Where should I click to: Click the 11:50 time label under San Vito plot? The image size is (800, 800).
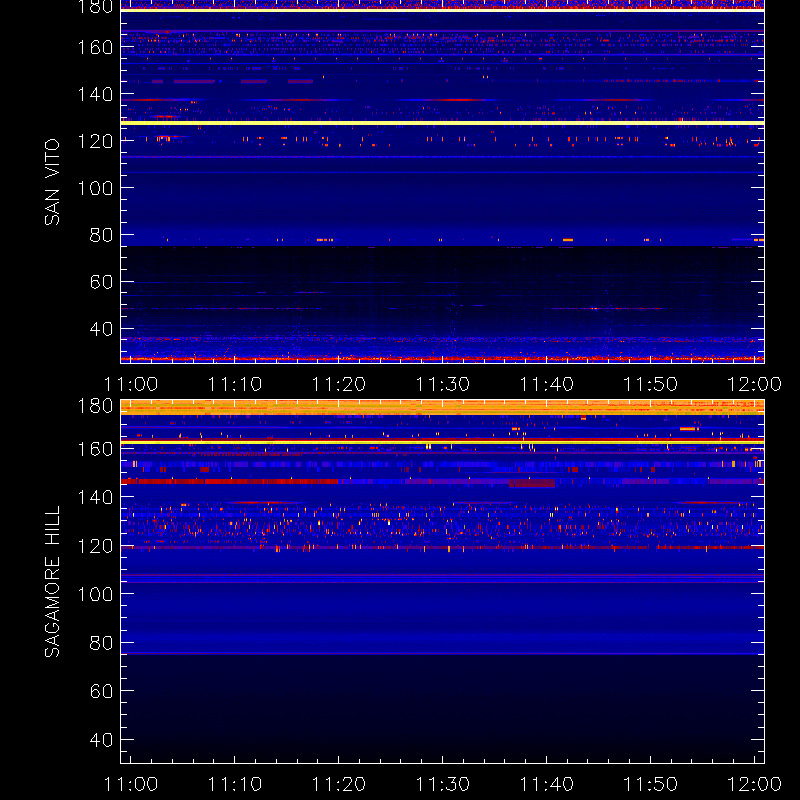[651, 384]
